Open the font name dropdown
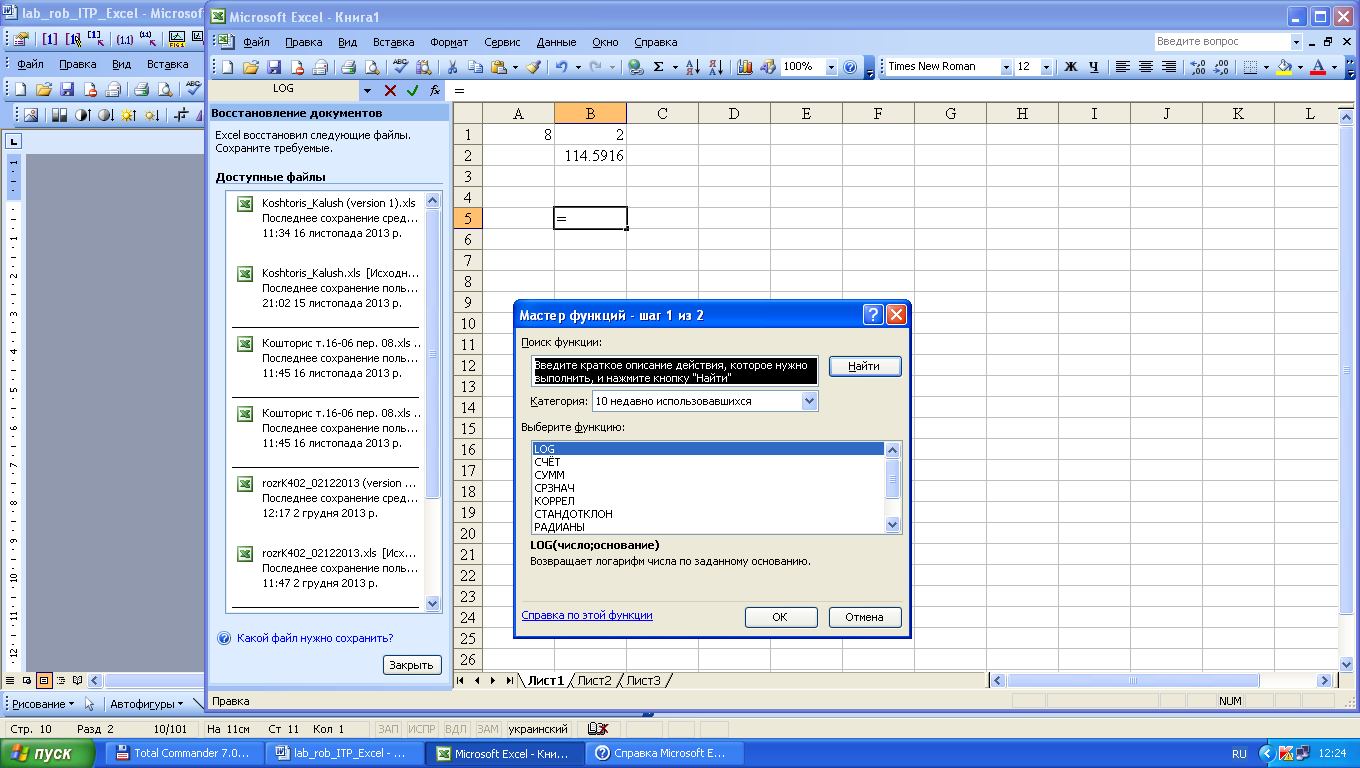This screenshot has width=1360, height=768. 1006,67
